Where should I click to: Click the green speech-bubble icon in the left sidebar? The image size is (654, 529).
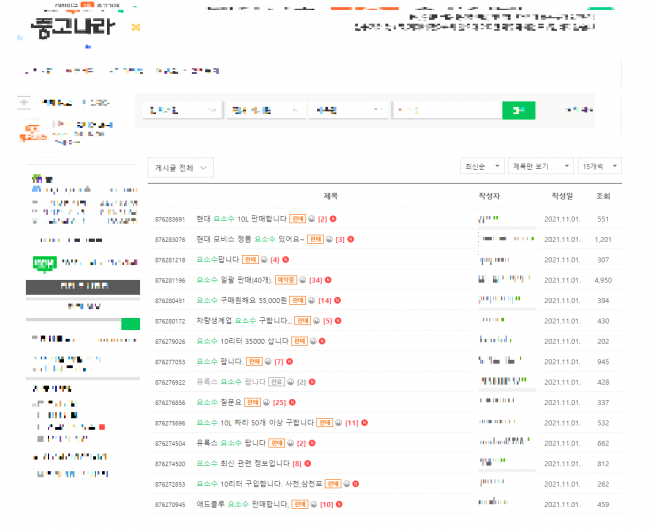coord(45,264)
